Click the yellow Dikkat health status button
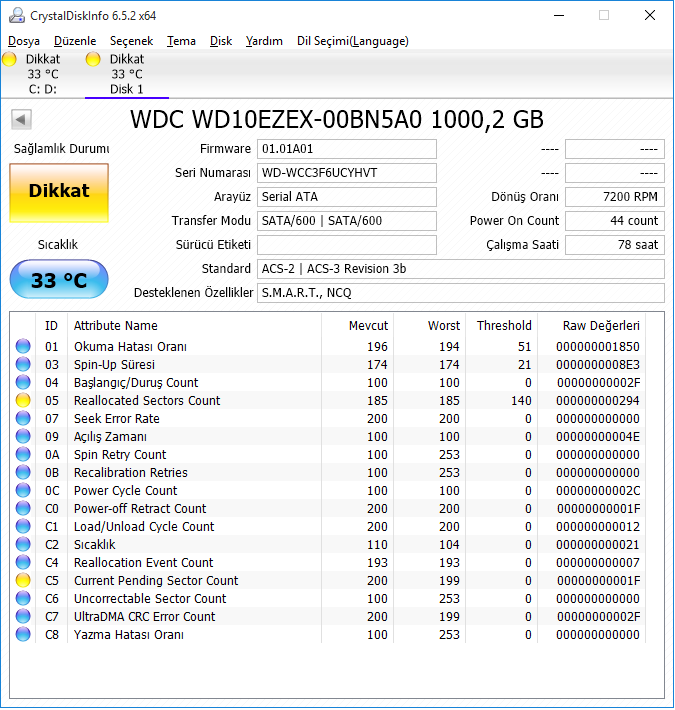 [x=59, y=193]
